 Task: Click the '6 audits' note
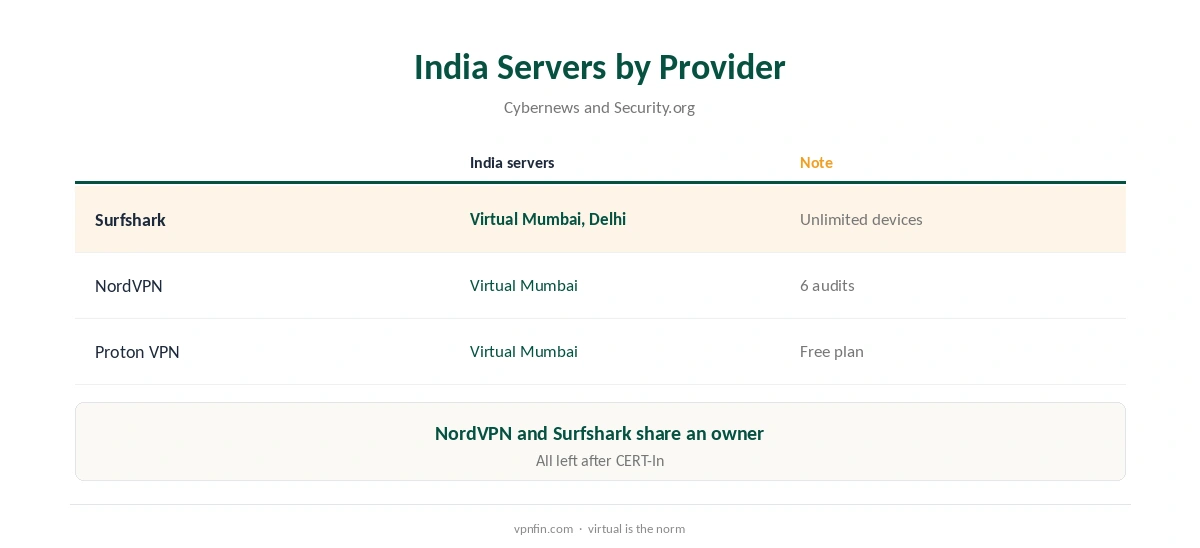tap(827, 285)
